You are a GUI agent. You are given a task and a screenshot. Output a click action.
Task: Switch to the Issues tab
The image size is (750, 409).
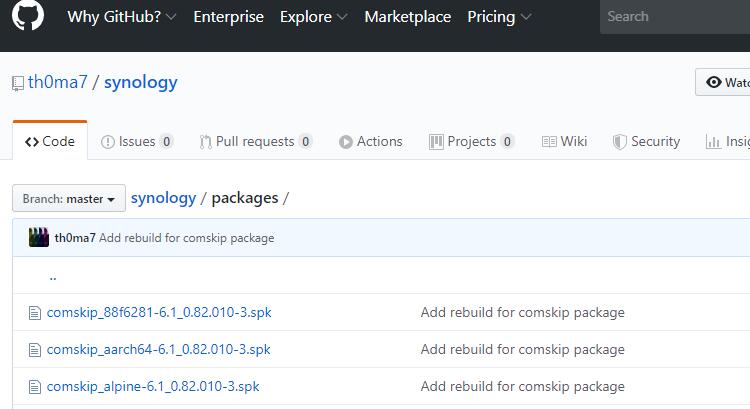point(137,142)
